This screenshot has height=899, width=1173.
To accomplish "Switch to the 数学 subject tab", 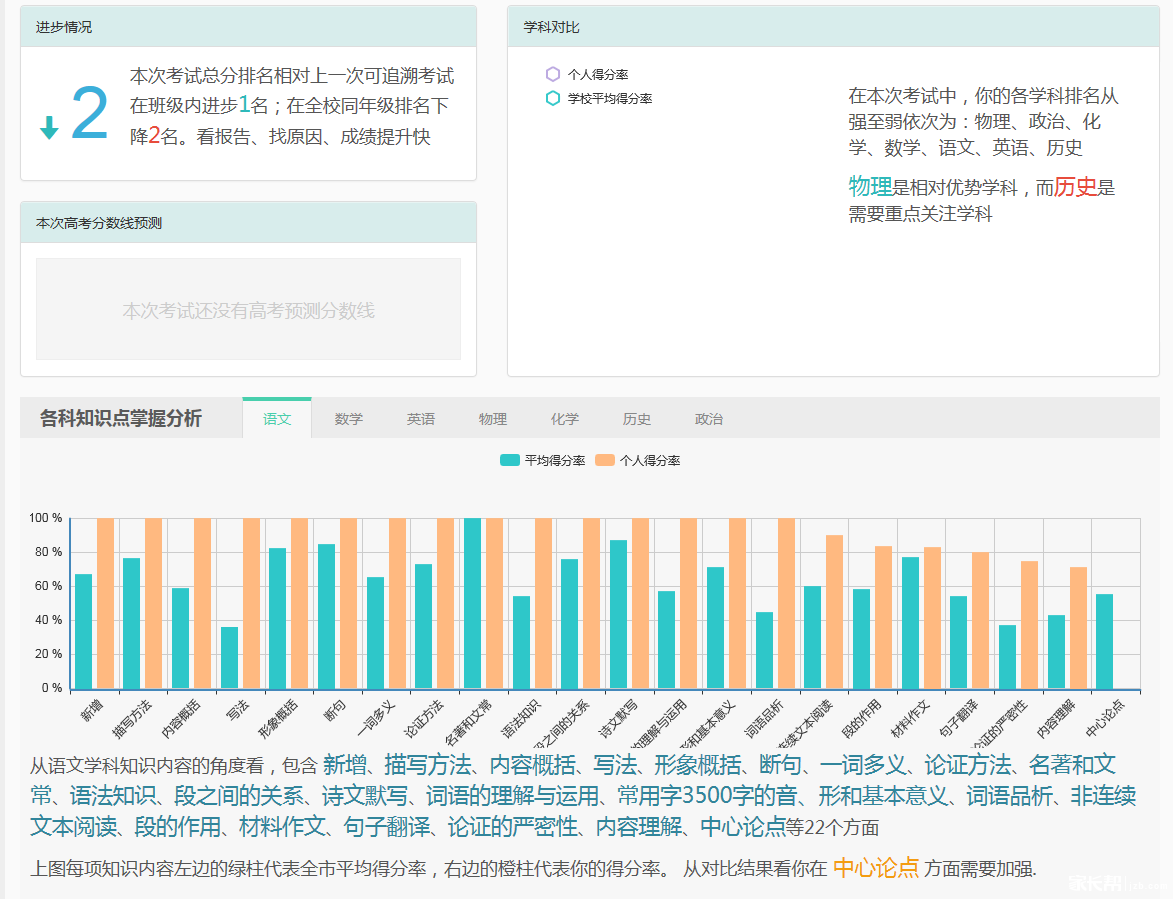I will click(349, 419).
